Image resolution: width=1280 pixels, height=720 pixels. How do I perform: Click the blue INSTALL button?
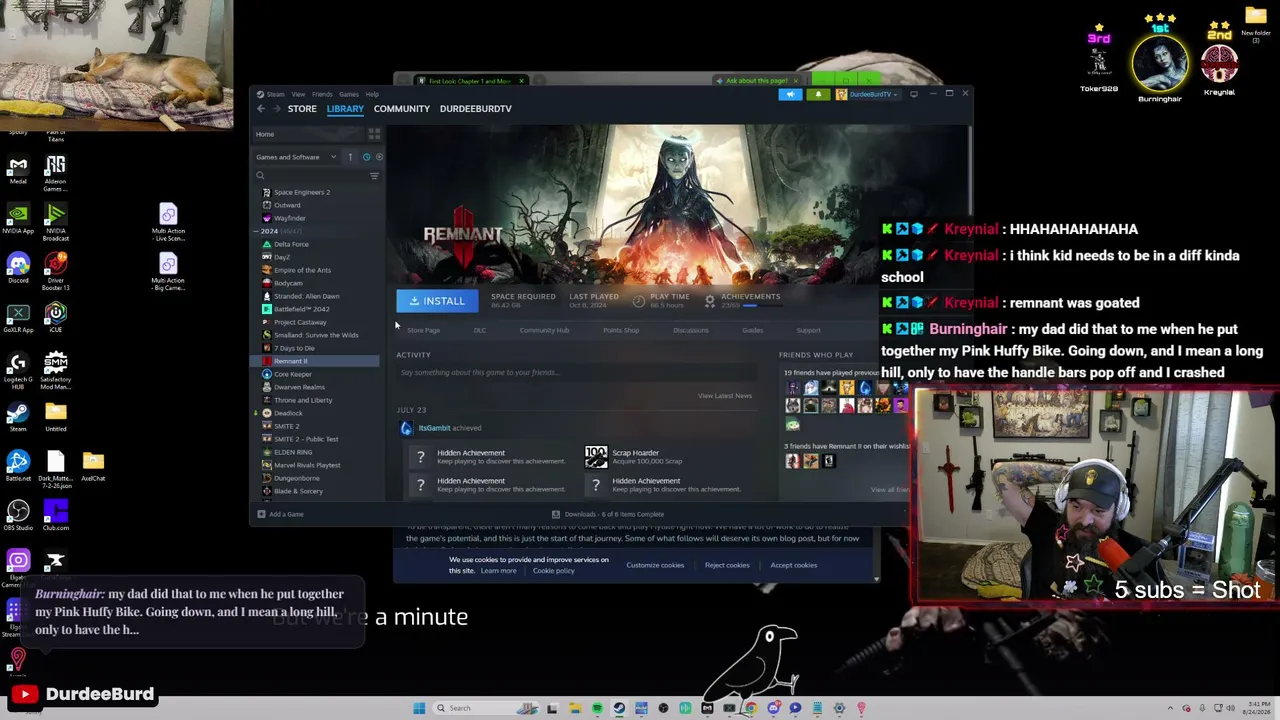tap(437, 301)
